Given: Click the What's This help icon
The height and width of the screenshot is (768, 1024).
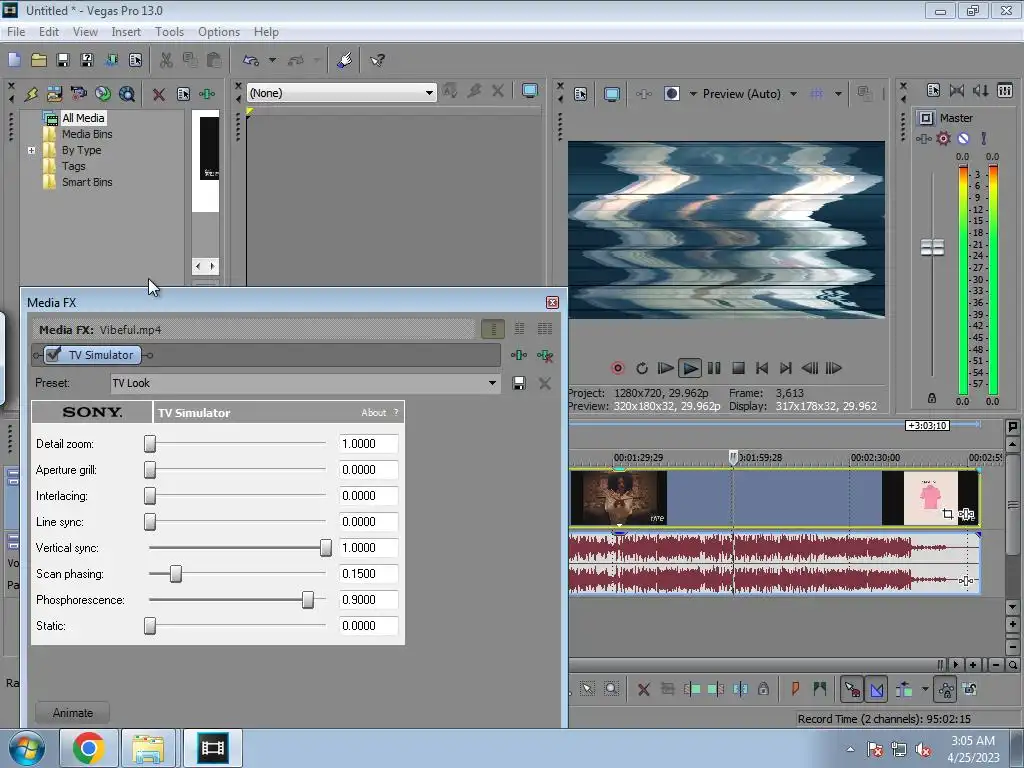Looking at the screenshot, I should (377, 60).
